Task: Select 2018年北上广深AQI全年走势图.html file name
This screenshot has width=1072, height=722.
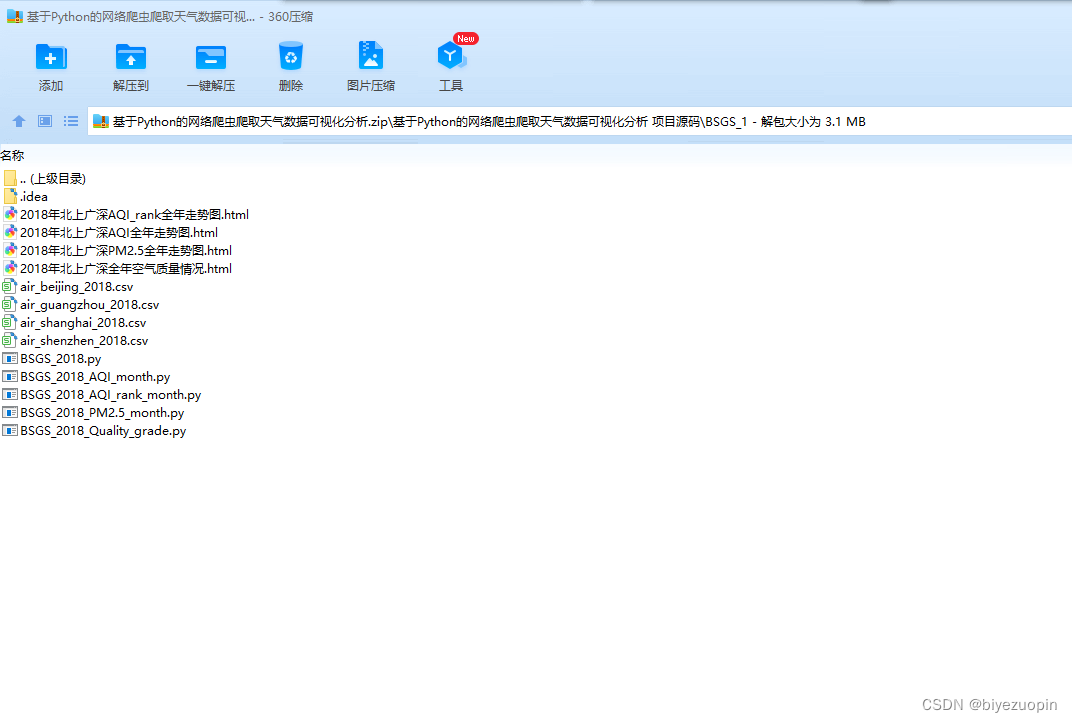Action: (x=119, y=232)
